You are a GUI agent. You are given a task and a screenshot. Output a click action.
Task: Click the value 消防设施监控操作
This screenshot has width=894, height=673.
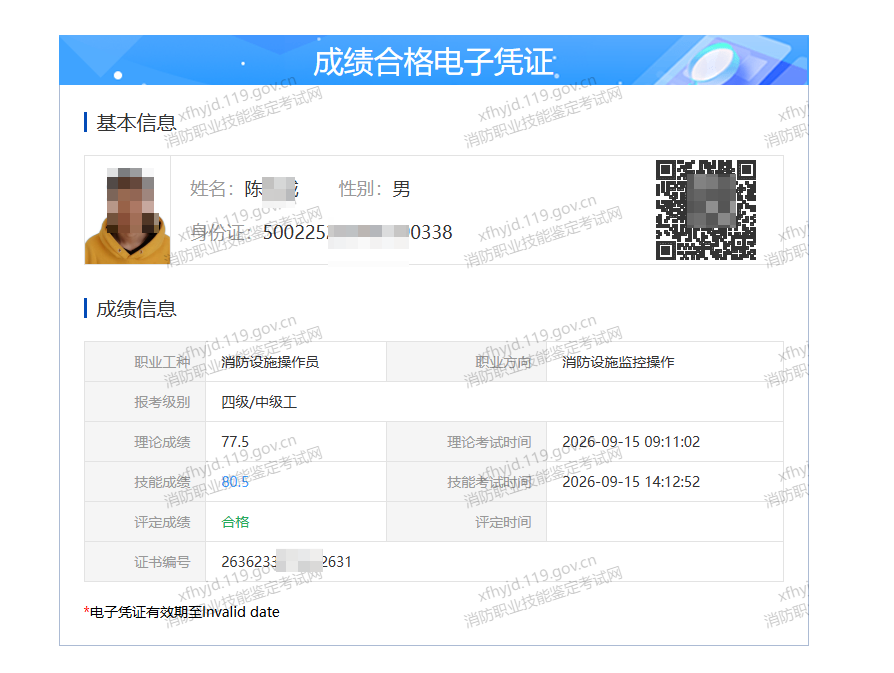(618, 362)
